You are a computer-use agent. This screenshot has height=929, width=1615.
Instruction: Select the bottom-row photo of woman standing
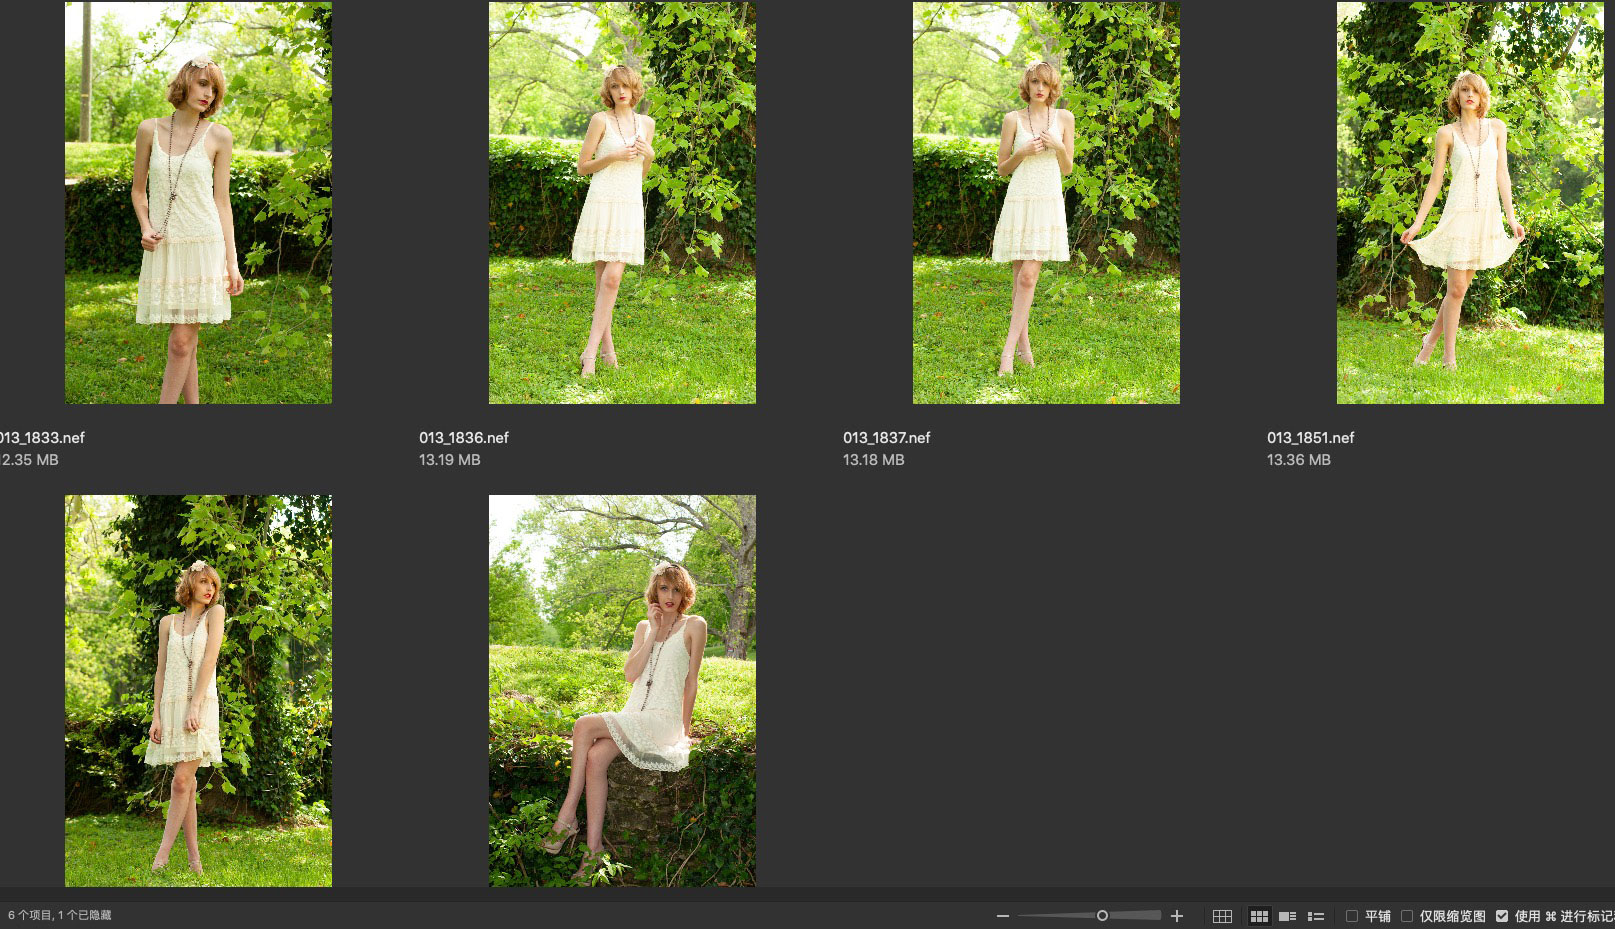point(198,690)
